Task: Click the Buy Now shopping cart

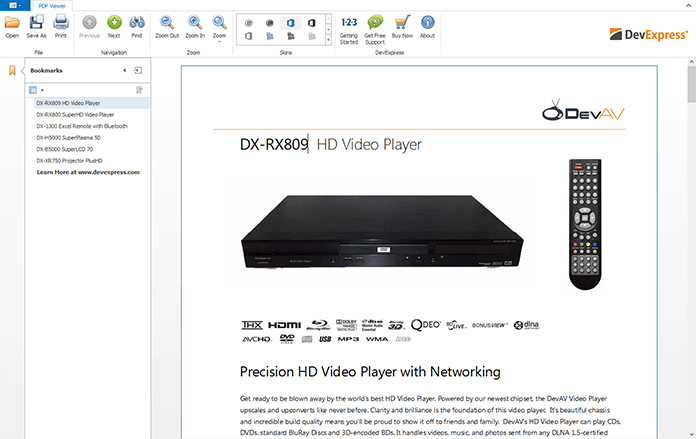Action: coord(403,24)
